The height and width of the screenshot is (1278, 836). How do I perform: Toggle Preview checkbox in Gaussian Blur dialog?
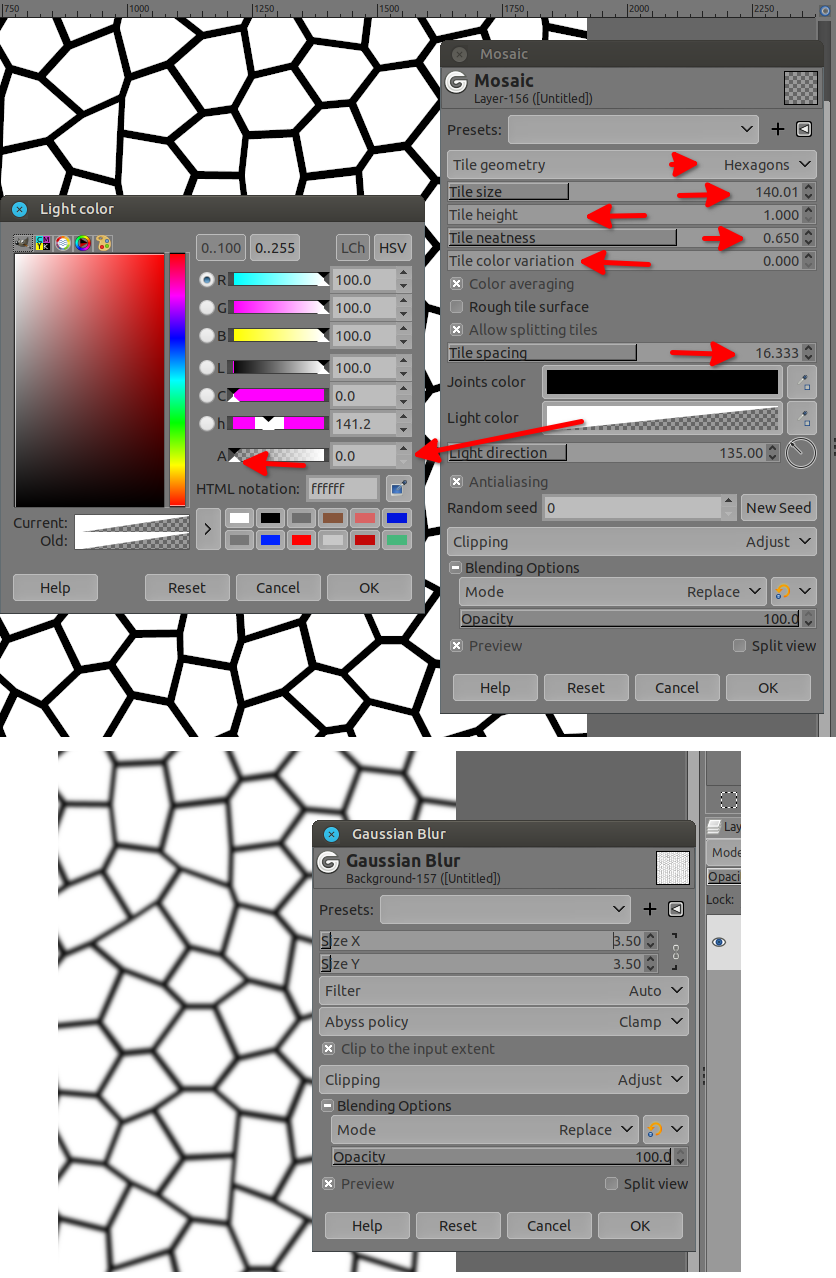point(329,1184)
